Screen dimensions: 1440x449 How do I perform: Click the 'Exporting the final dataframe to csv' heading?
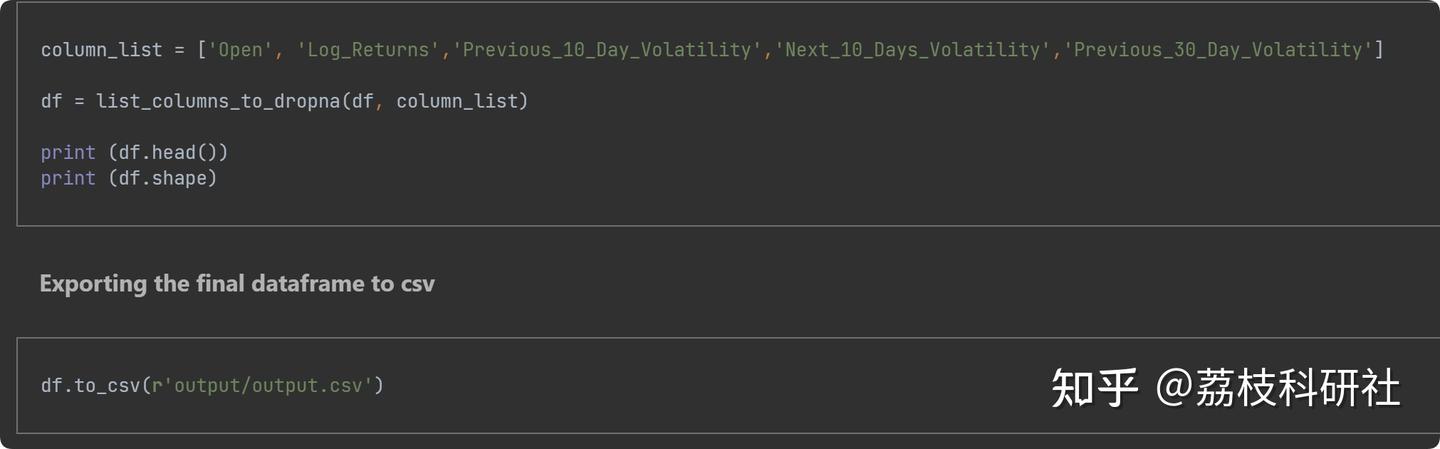pos(237,284)
